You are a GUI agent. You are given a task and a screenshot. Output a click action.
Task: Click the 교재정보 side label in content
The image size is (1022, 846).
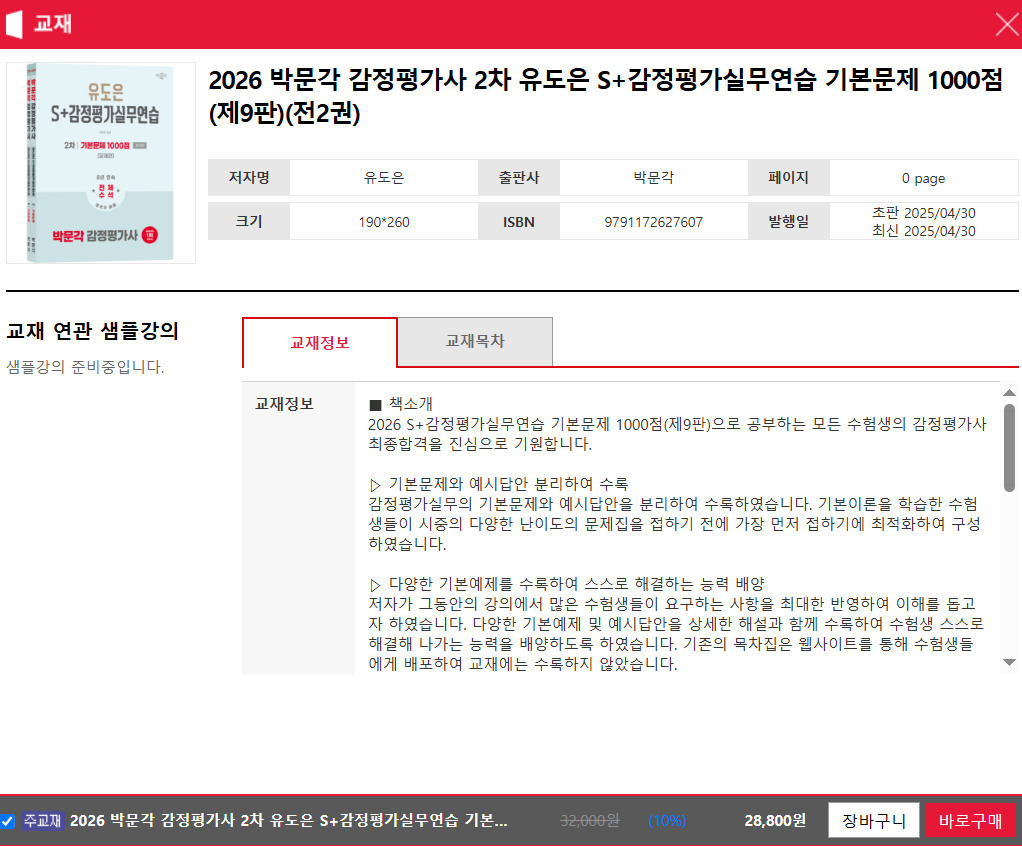point(284,404)
